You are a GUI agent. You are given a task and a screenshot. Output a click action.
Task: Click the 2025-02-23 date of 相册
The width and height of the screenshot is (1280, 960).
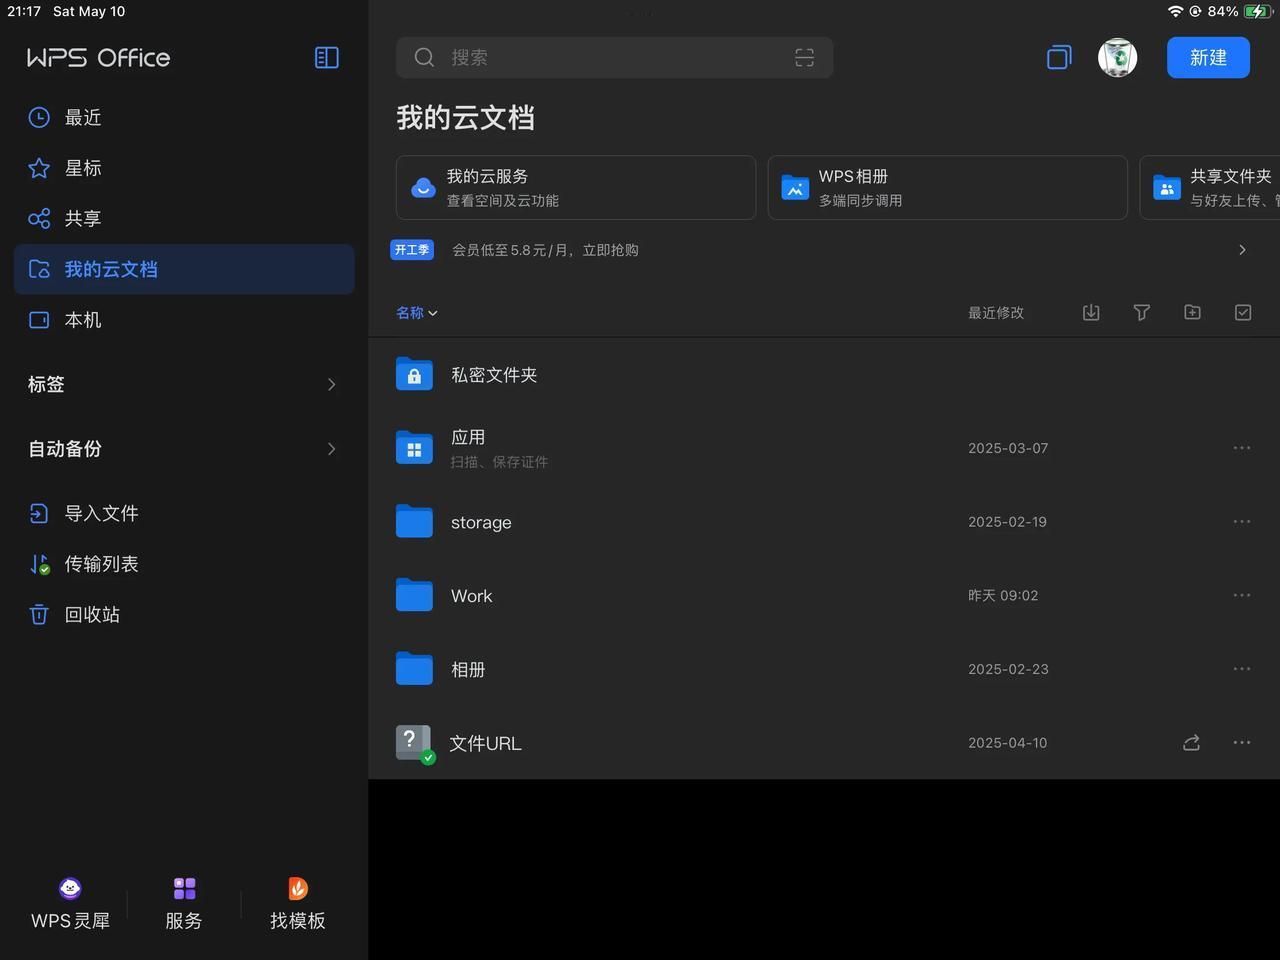pyautogui.click(x=1008, y=669)
